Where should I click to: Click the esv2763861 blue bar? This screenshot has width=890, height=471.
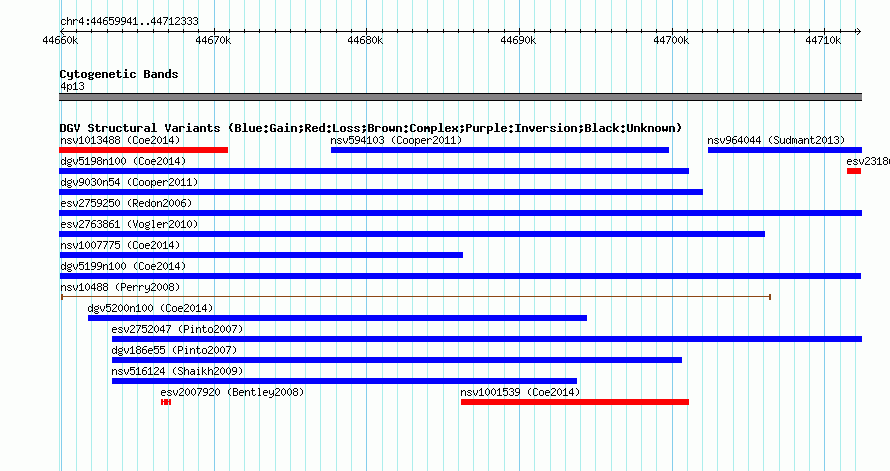pos(412,234)
